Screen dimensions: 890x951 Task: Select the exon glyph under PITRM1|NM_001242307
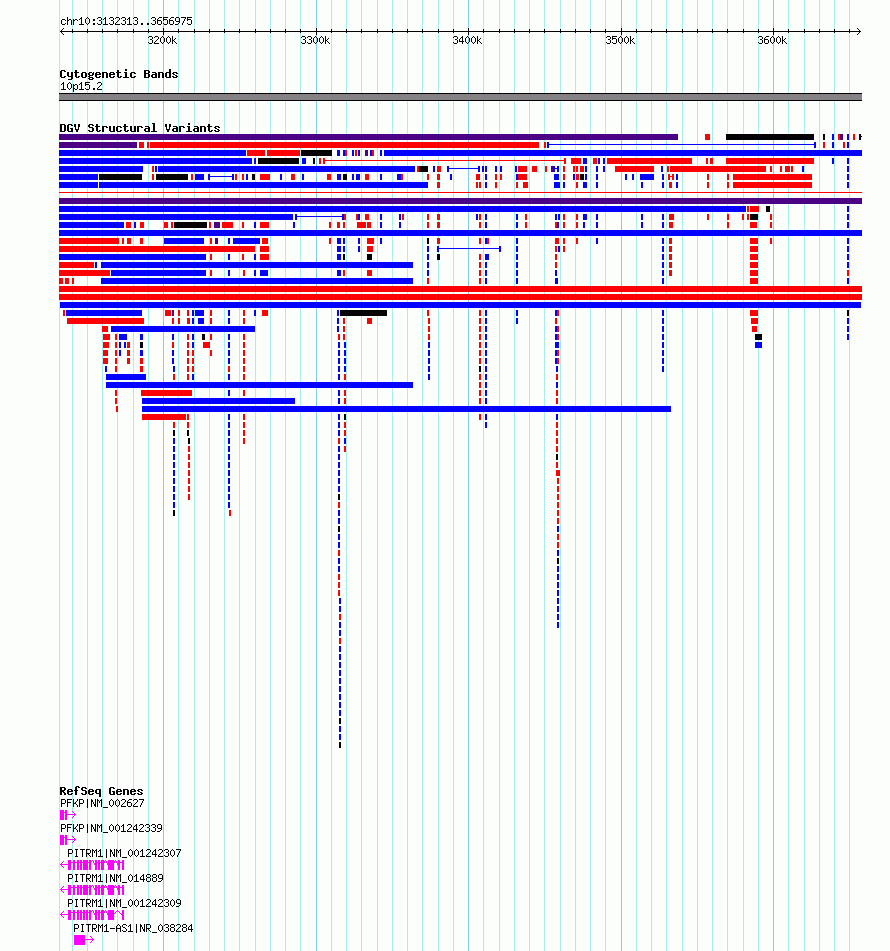coord(92,865)
